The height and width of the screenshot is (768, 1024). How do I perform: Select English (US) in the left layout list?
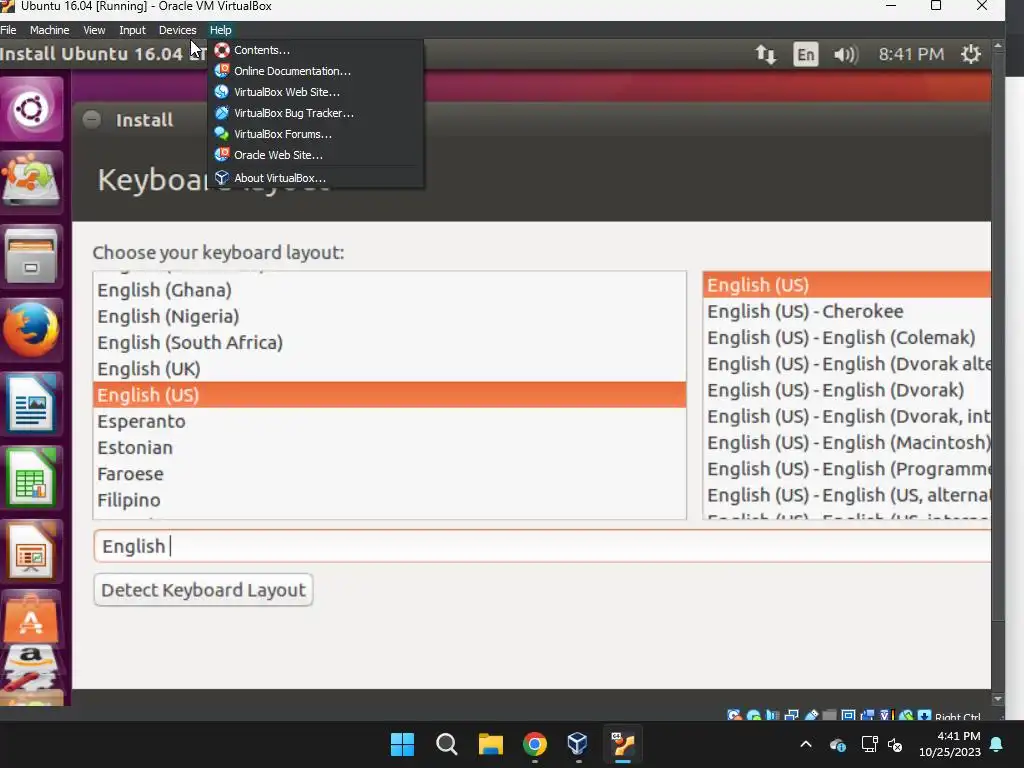pos(389,395)
